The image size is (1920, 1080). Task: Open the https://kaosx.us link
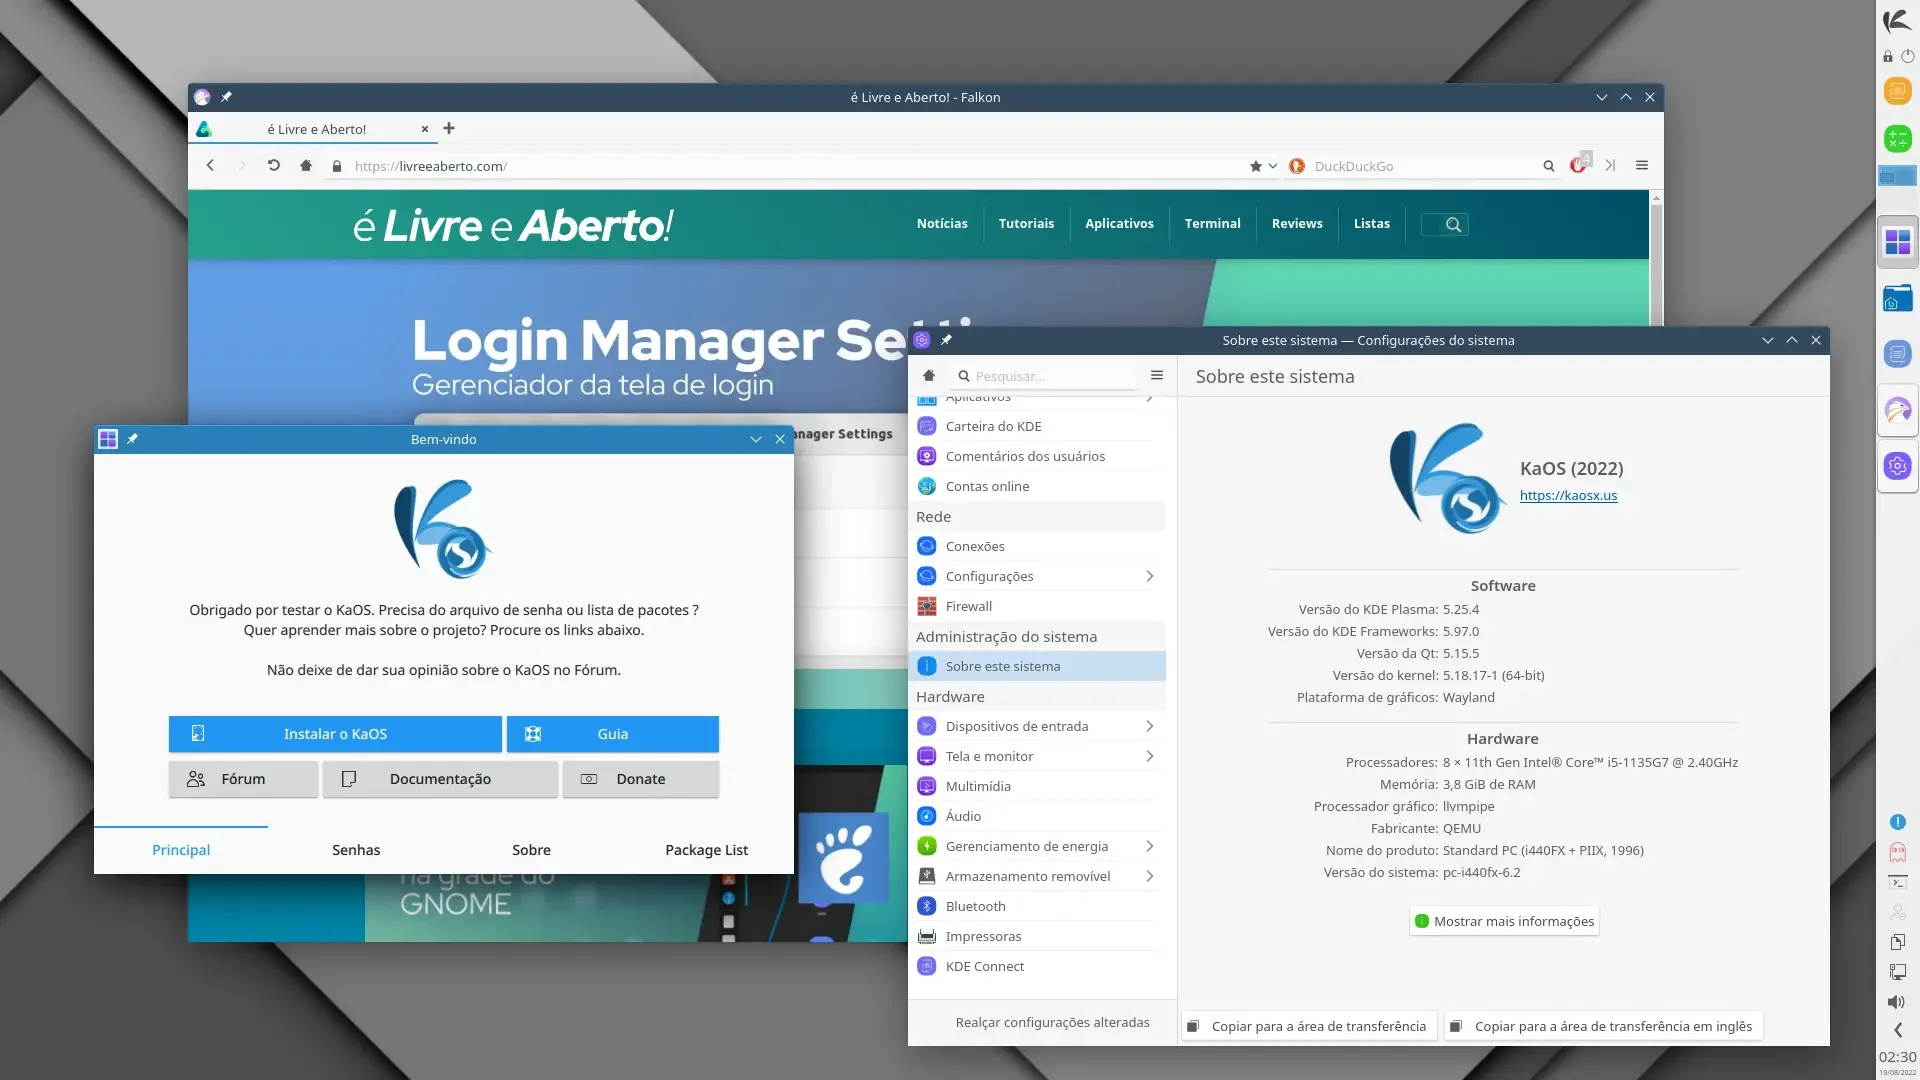1568,495
